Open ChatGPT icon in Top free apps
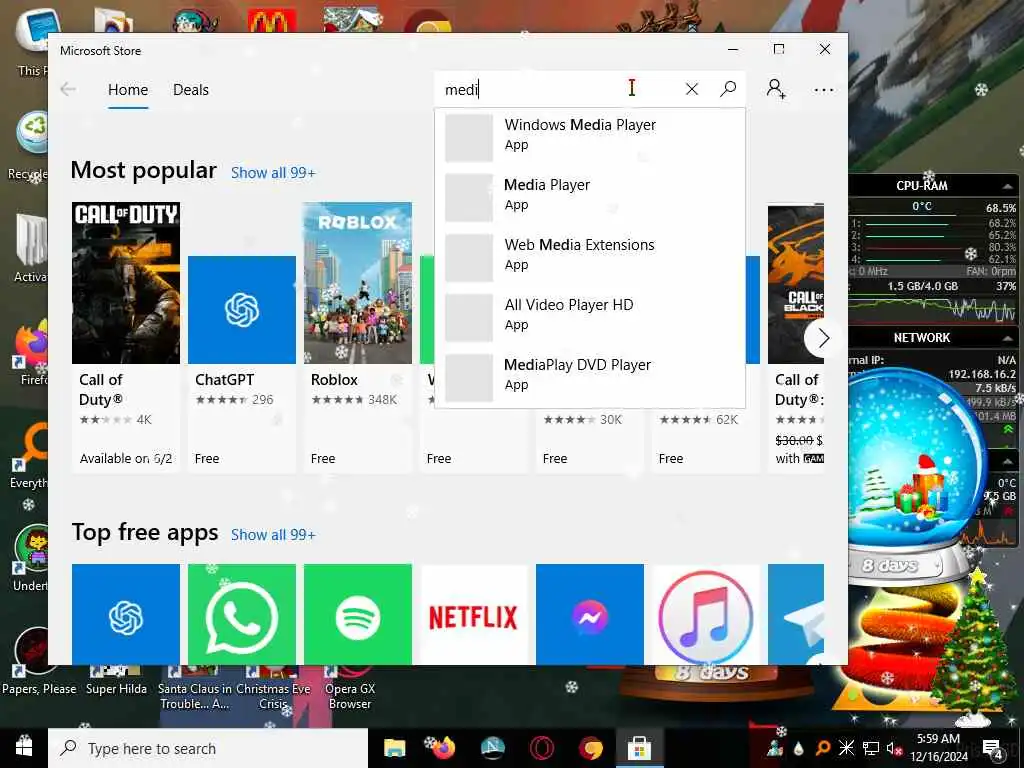The image size is (1024, 768). click(x=126, y=615)
